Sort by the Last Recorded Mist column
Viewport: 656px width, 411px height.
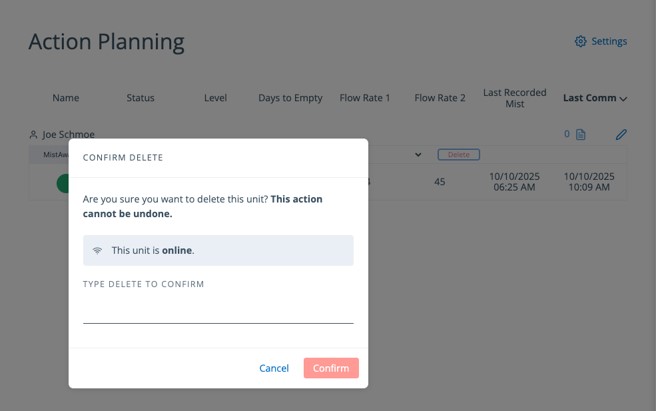click(x=514, y=98)
